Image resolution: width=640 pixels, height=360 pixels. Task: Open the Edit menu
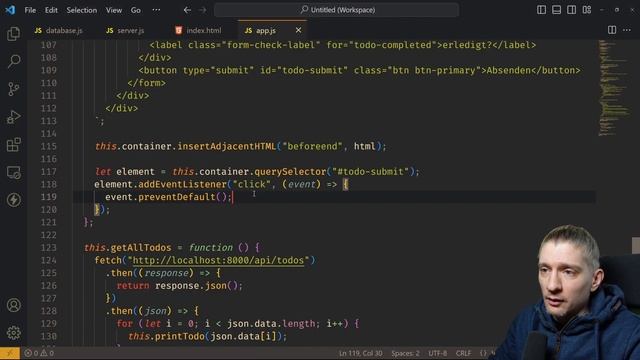pos(51,10)
